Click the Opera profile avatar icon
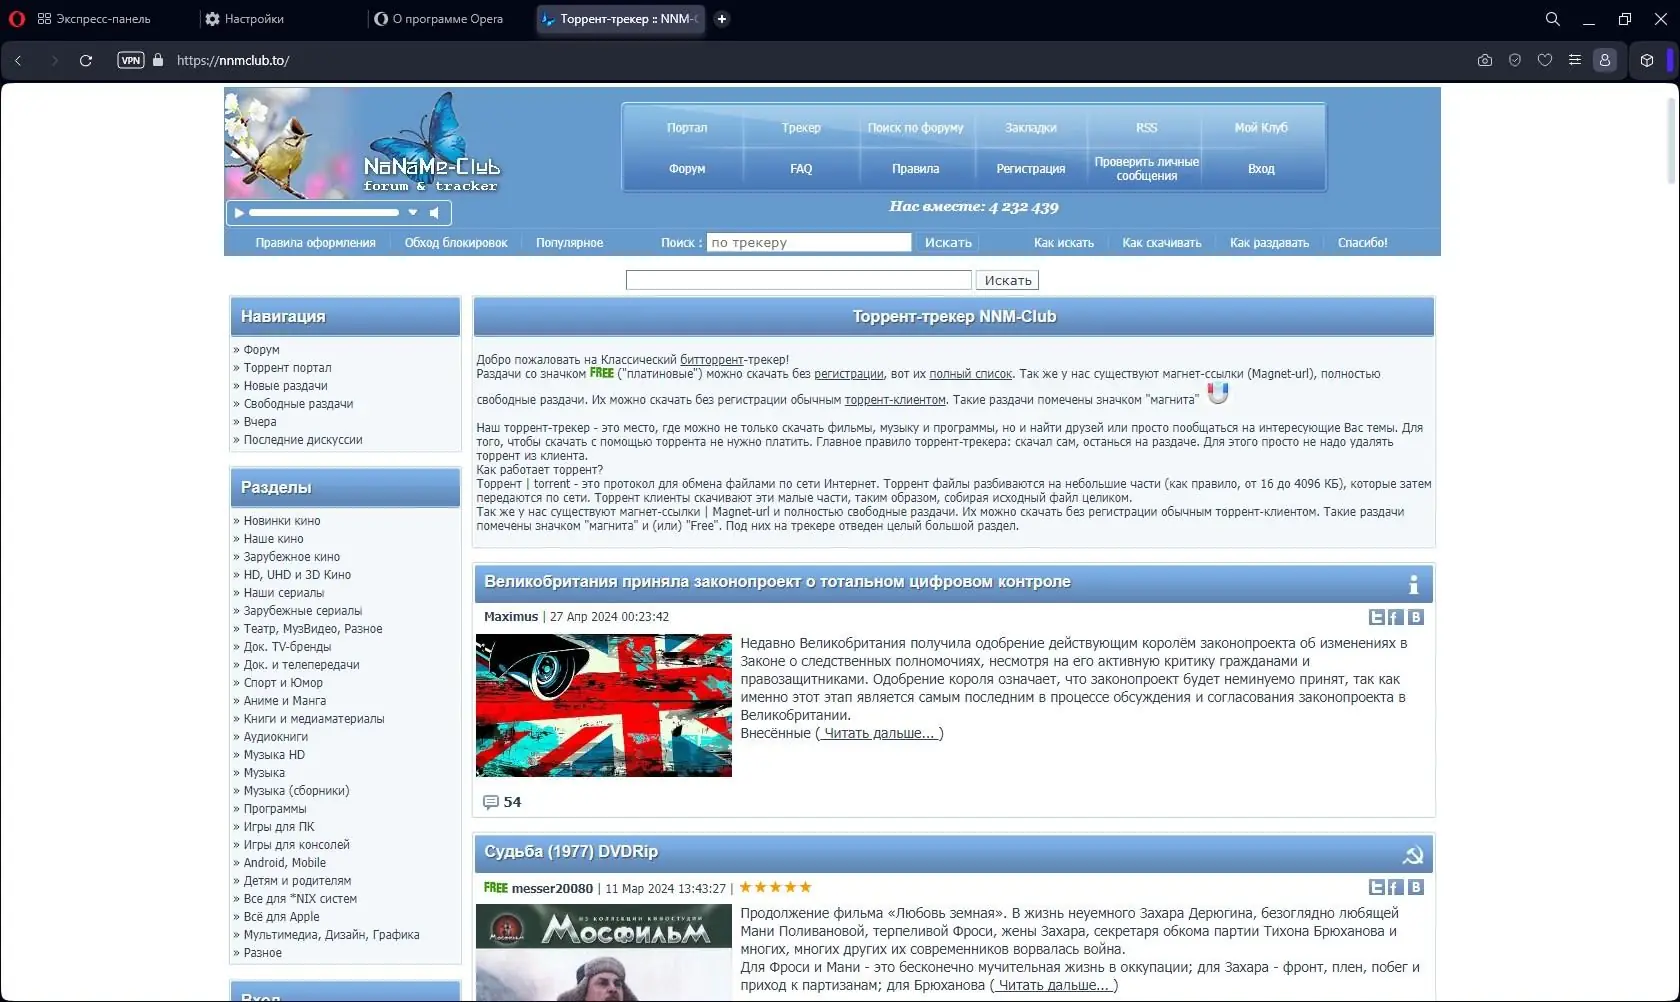 (1605, 60)
